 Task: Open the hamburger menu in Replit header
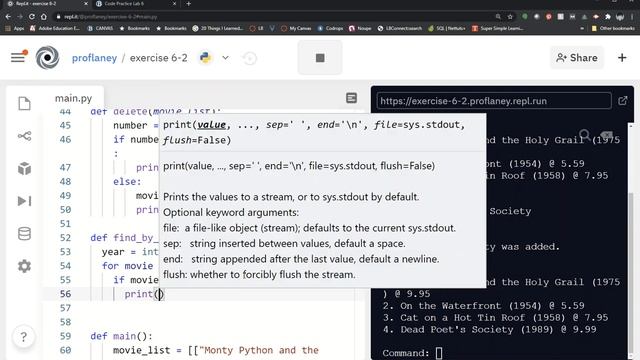[x=18, y=58]
